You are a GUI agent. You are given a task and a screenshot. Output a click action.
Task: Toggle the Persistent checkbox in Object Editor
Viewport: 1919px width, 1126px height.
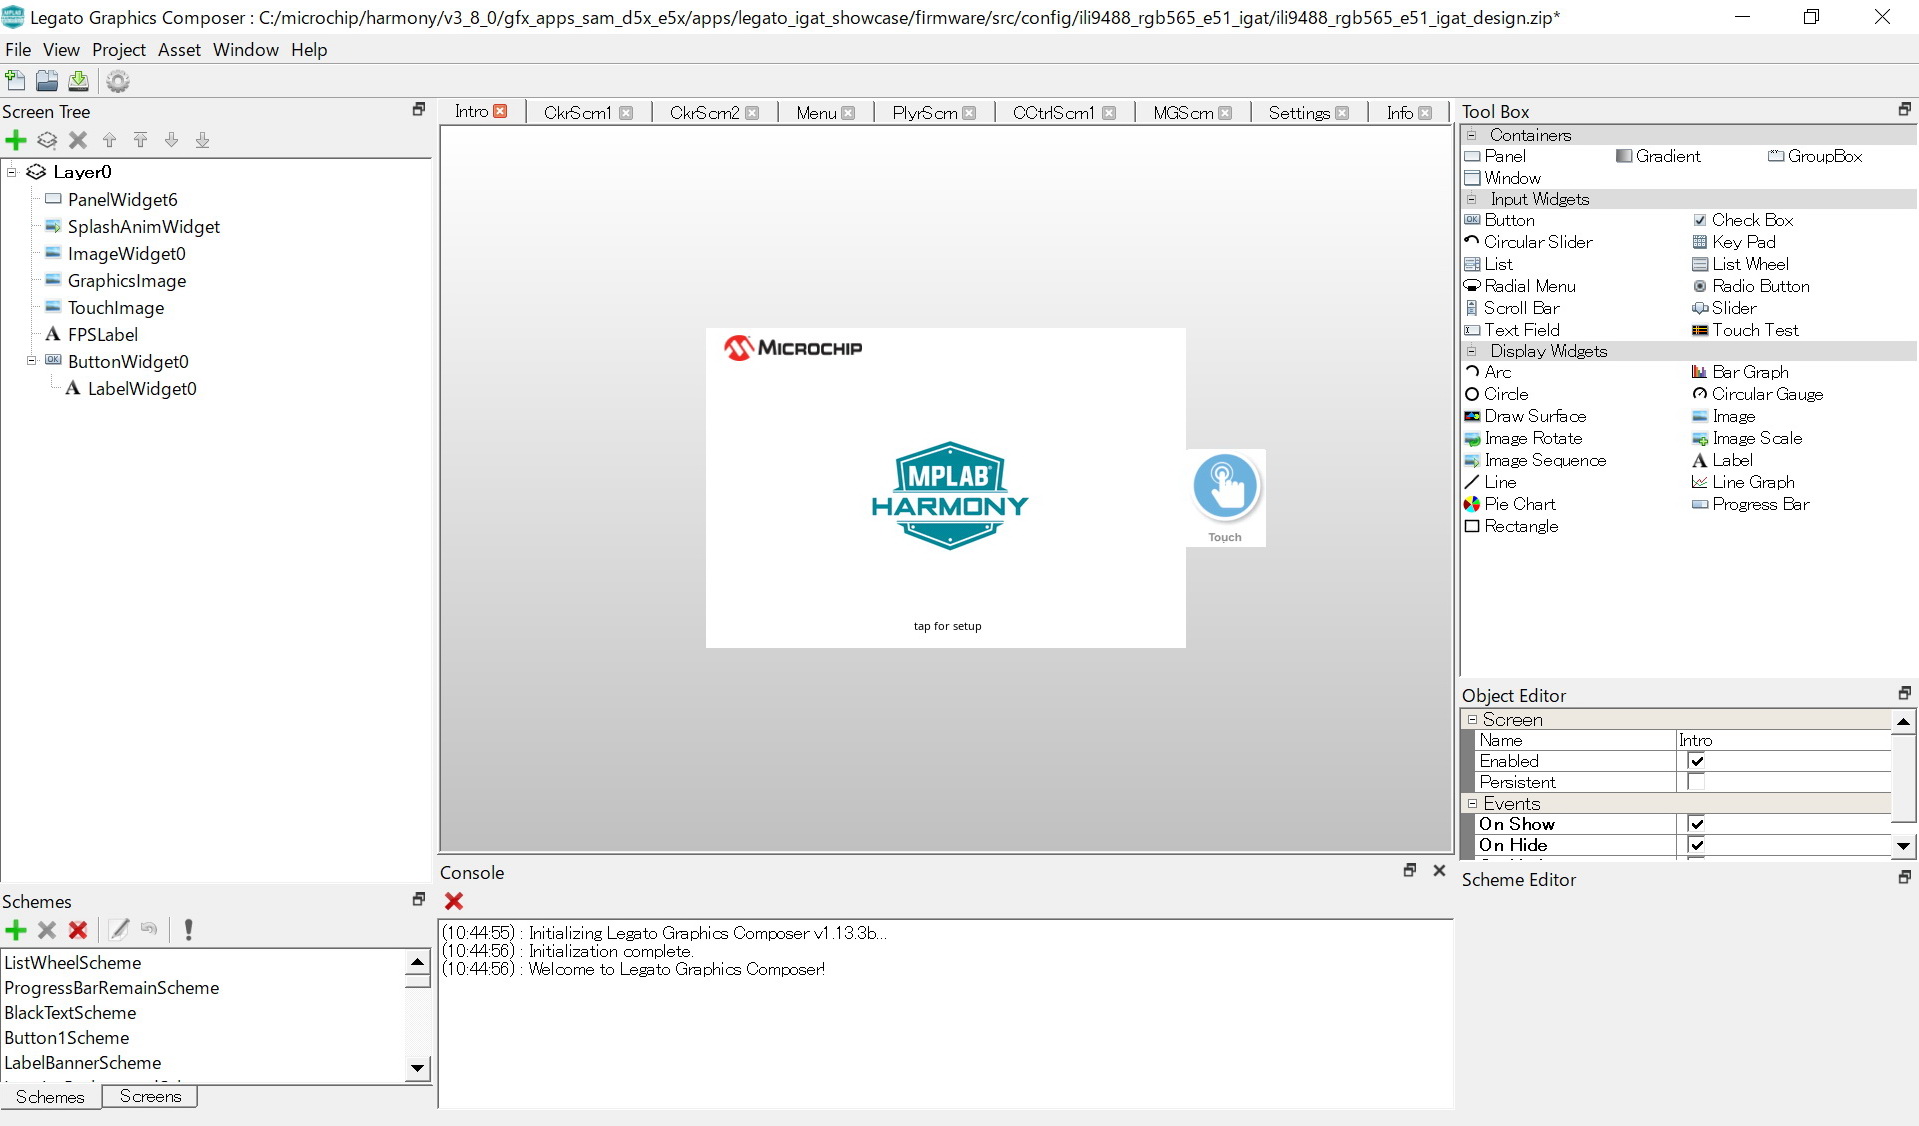point(1697,782)
